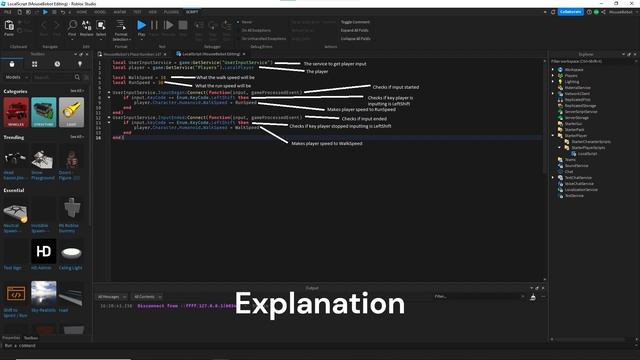The width and height of the screenshot is (640, 360).
Task: Click the Navigate Back arrow
Action: pos(44,26)
